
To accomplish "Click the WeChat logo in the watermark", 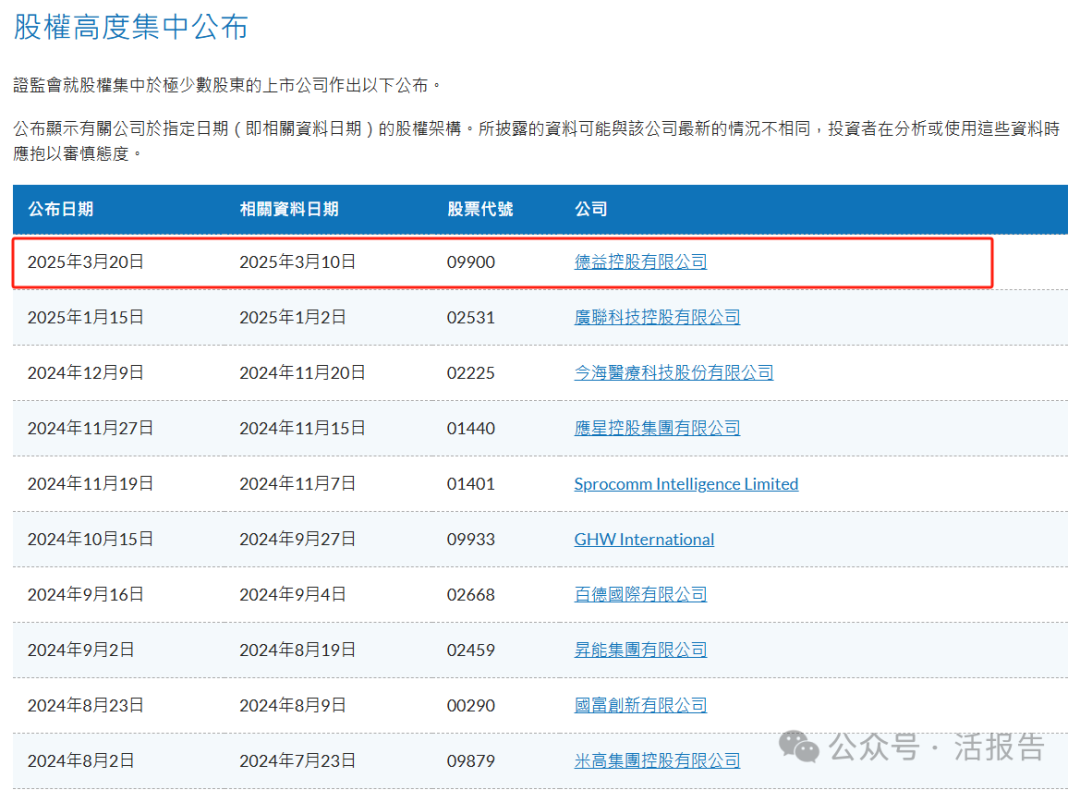I will [x=800, y=746].
